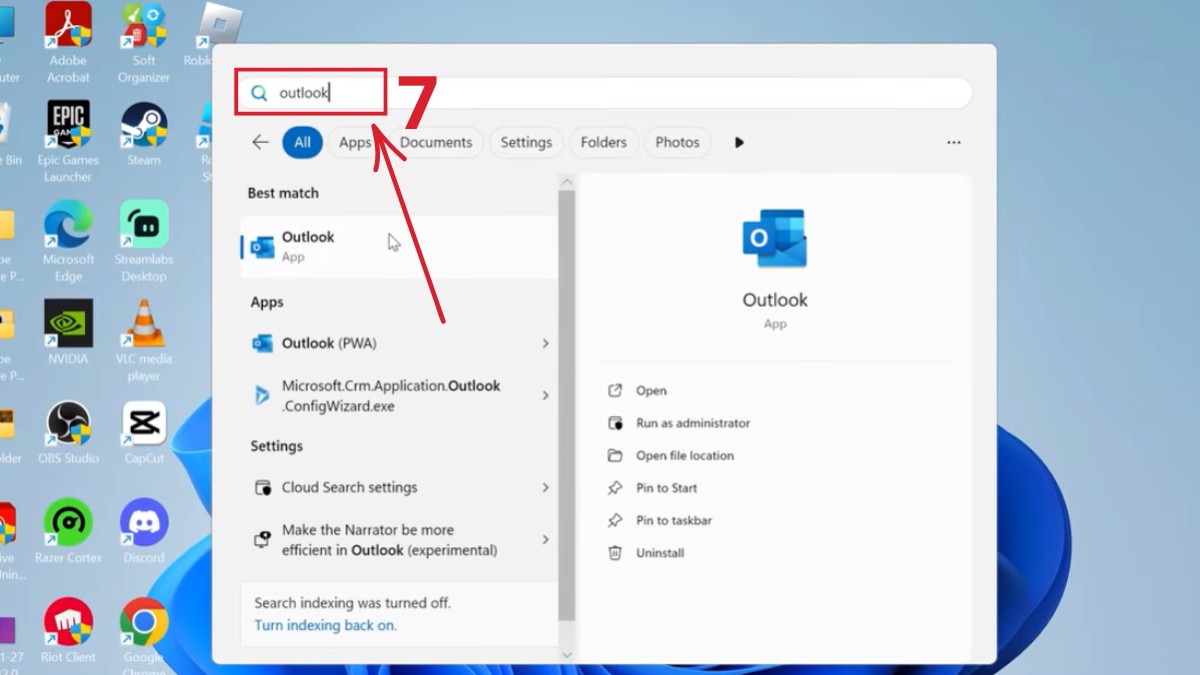Launch Streamlabs Desktop icon

144,240
